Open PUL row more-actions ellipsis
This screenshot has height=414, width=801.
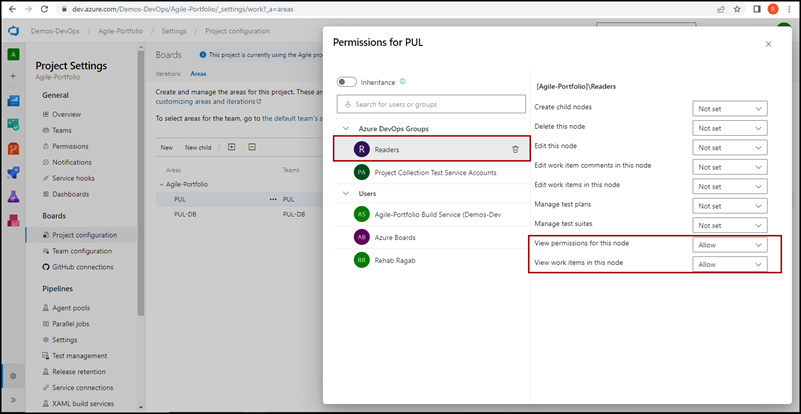[273, 199]
